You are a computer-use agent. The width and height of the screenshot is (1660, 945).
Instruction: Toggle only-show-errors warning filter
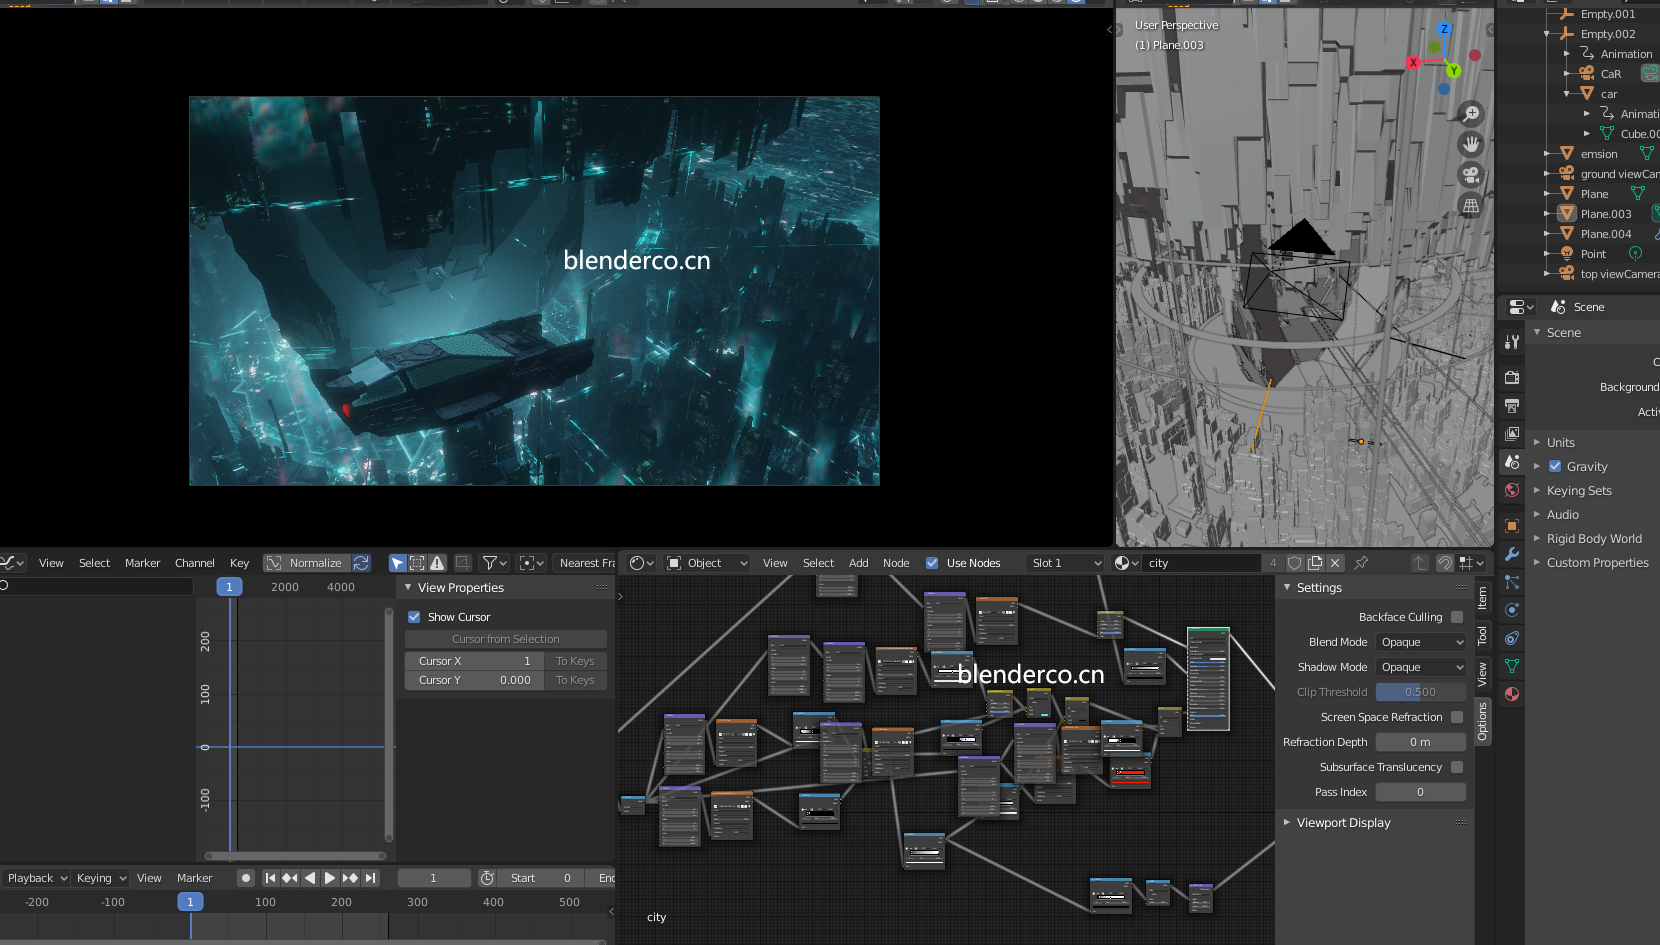437,563
